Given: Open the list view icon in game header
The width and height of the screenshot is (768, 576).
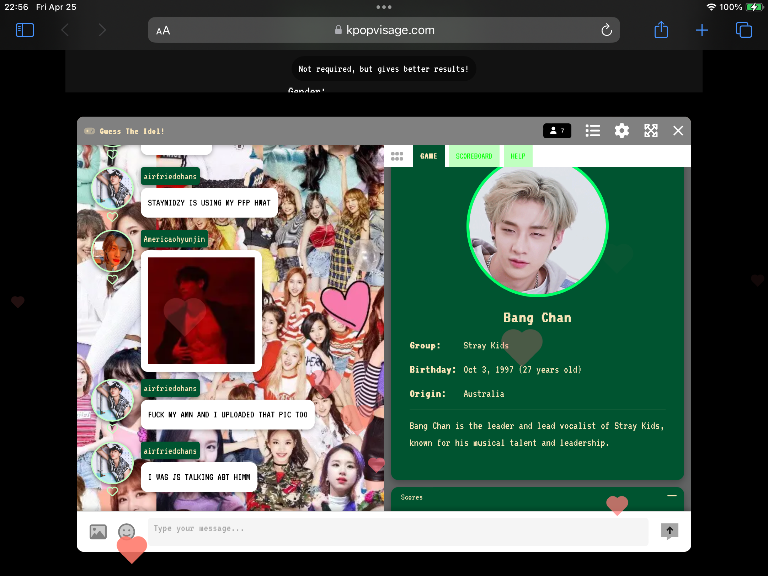Looking at the screenshot, I should 593,131.
